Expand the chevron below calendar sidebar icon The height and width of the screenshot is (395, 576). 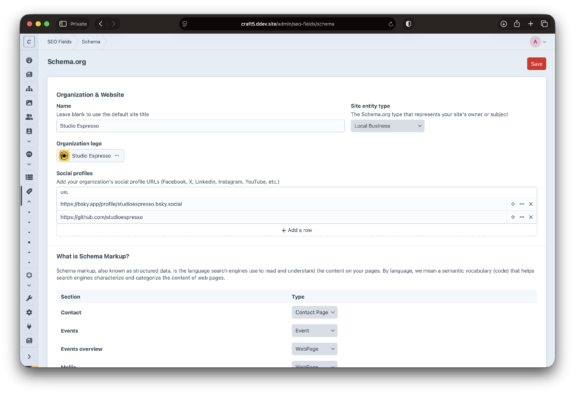coord(29,141)
